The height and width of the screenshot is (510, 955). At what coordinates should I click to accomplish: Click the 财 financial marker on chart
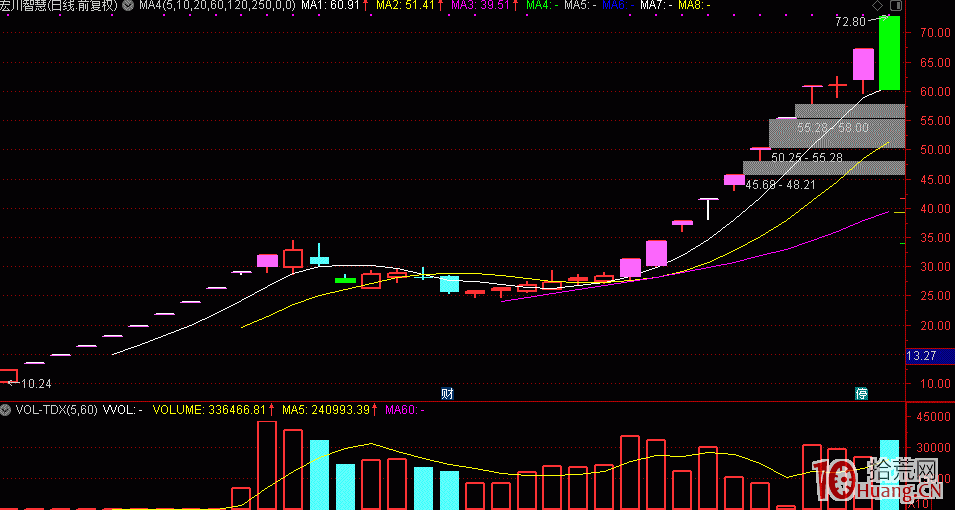click(x=448, y=393)
